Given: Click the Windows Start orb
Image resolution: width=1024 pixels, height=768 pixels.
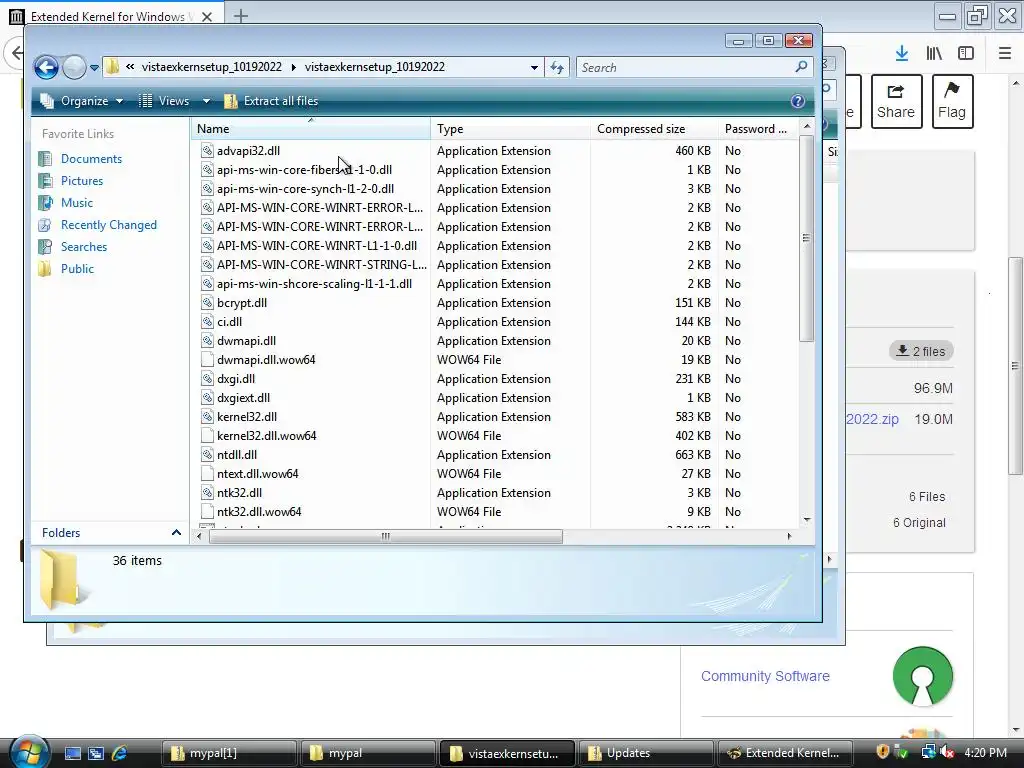Looking at the screenshot, I should coord(29,752).
